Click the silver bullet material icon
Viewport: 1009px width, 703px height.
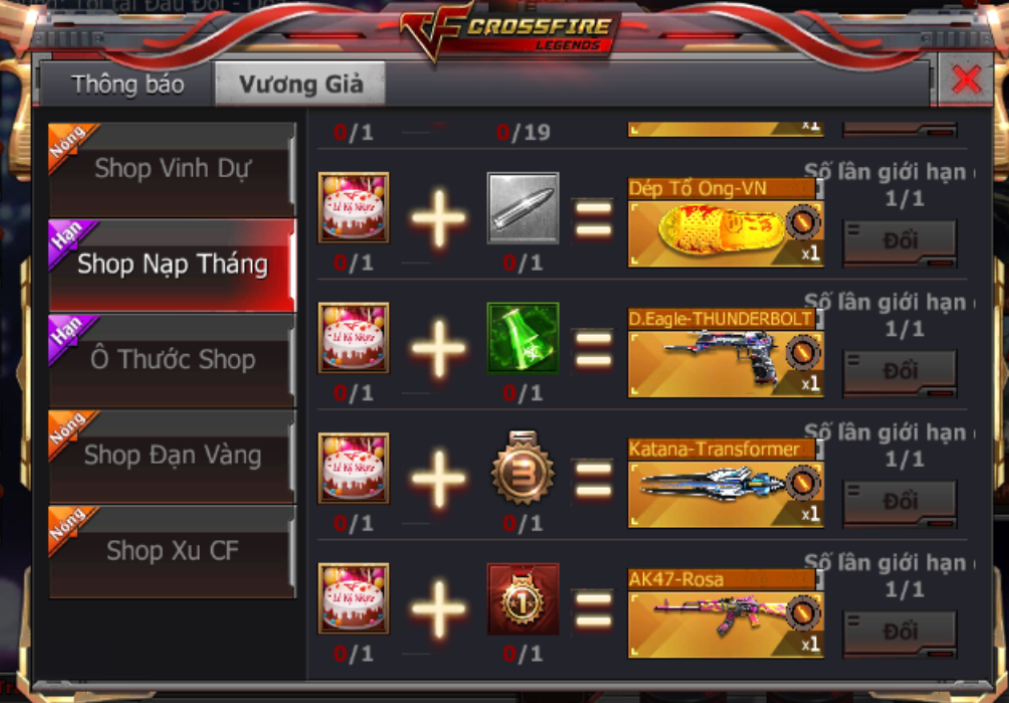point(523,207)
